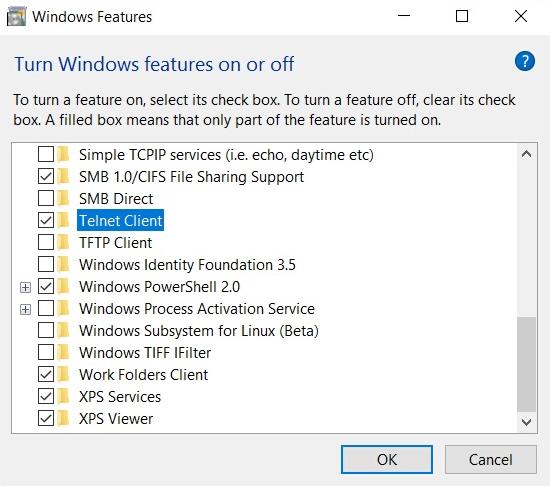Click the folder icon beside Work Folders Client

pos(64,374)
